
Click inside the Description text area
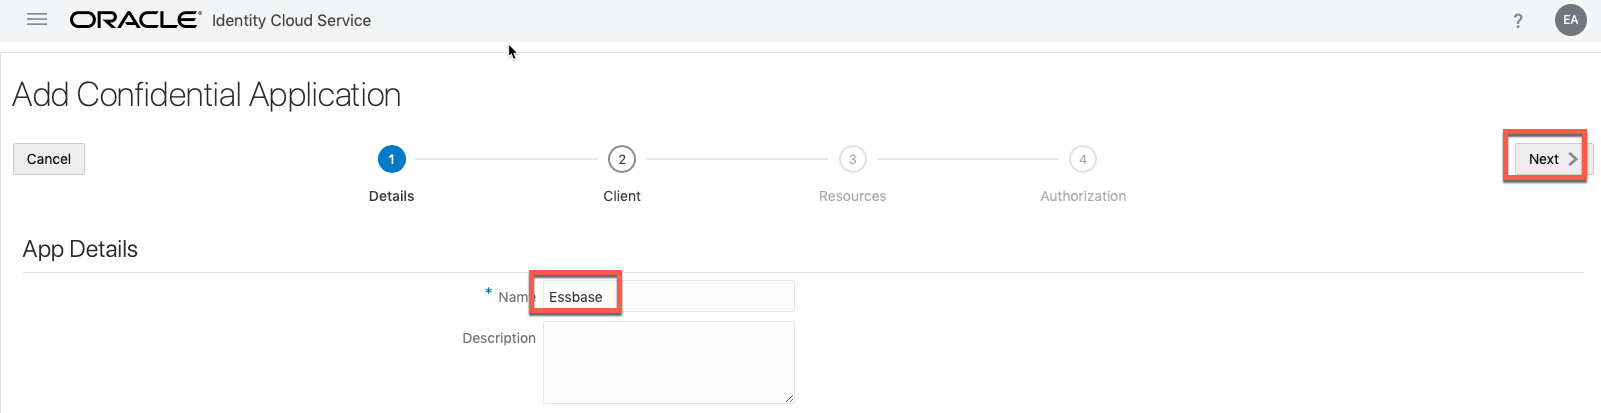pyautogui.click(x=668, y=362)
